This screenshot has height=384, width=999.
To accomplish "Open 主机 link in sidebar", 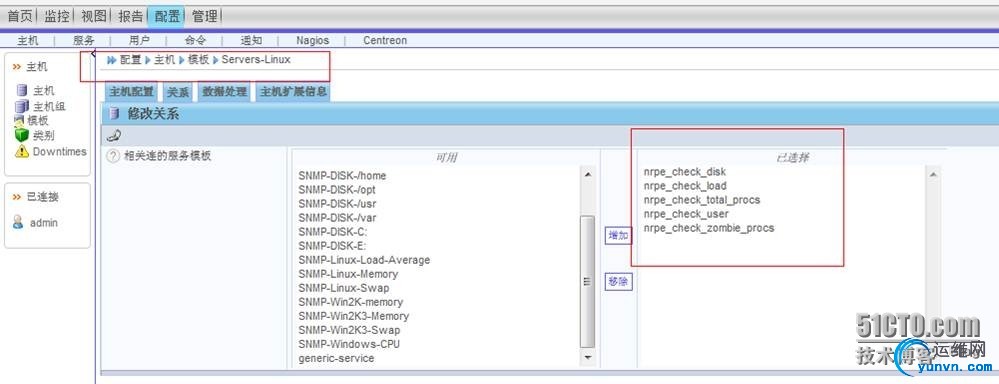I will (43, 91).
